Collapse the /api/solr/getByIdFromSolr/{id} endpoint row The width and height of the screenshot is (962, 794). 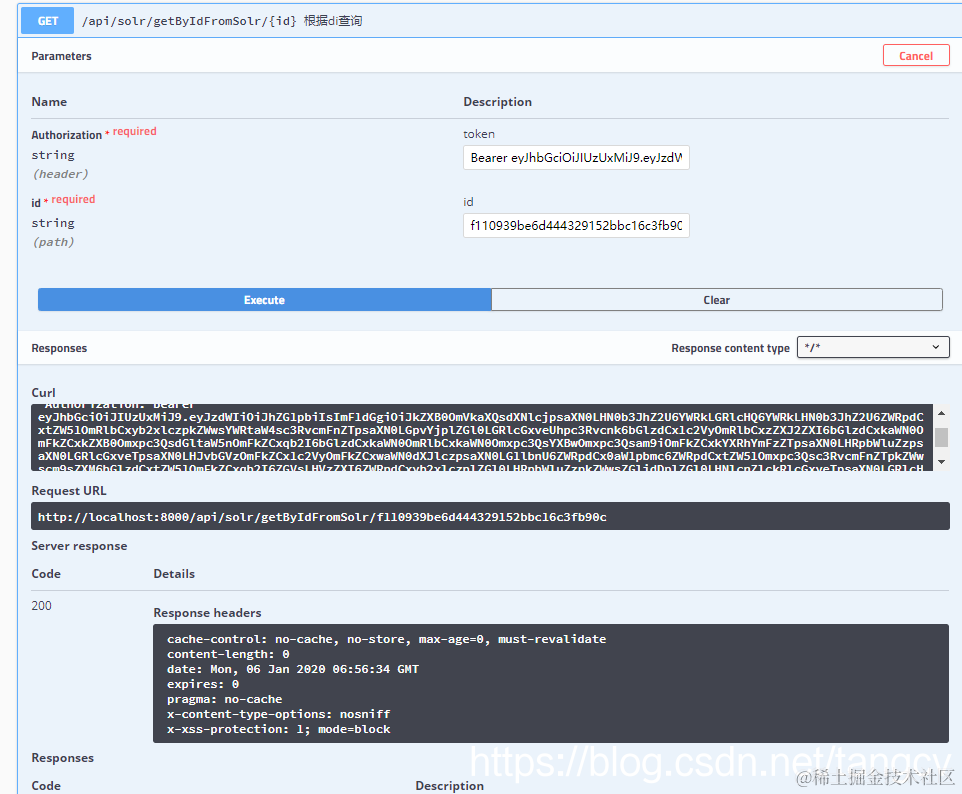(490, 21)
